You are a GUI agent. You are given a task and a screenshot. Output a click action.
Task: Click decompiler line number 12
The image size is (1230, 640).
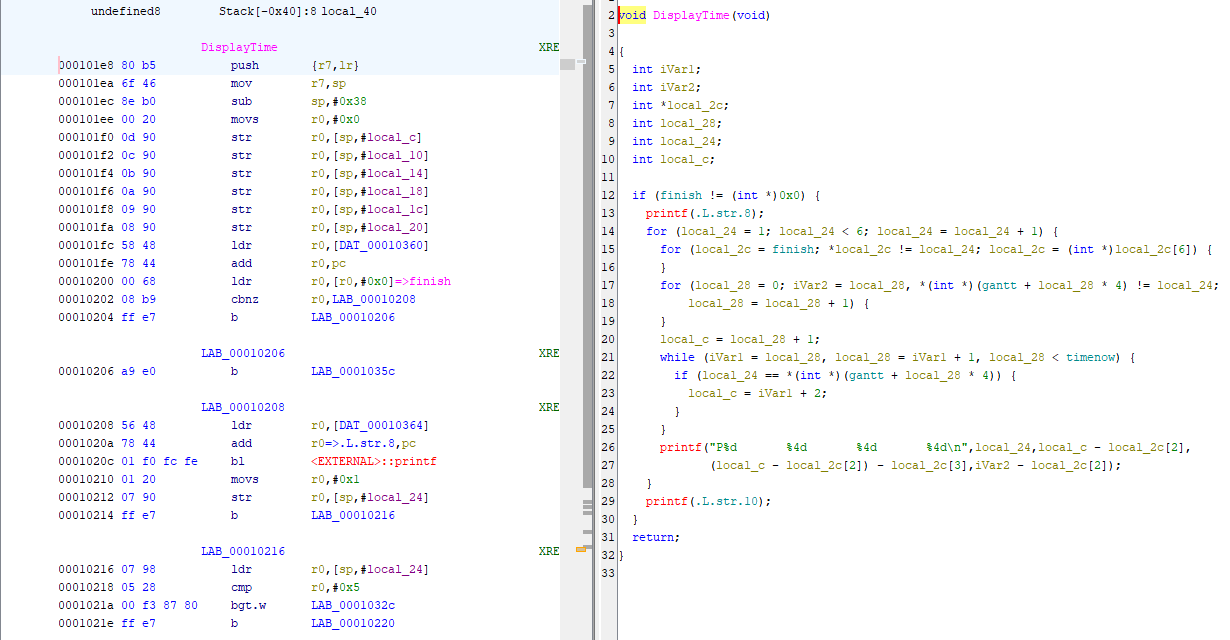point(610,195)
